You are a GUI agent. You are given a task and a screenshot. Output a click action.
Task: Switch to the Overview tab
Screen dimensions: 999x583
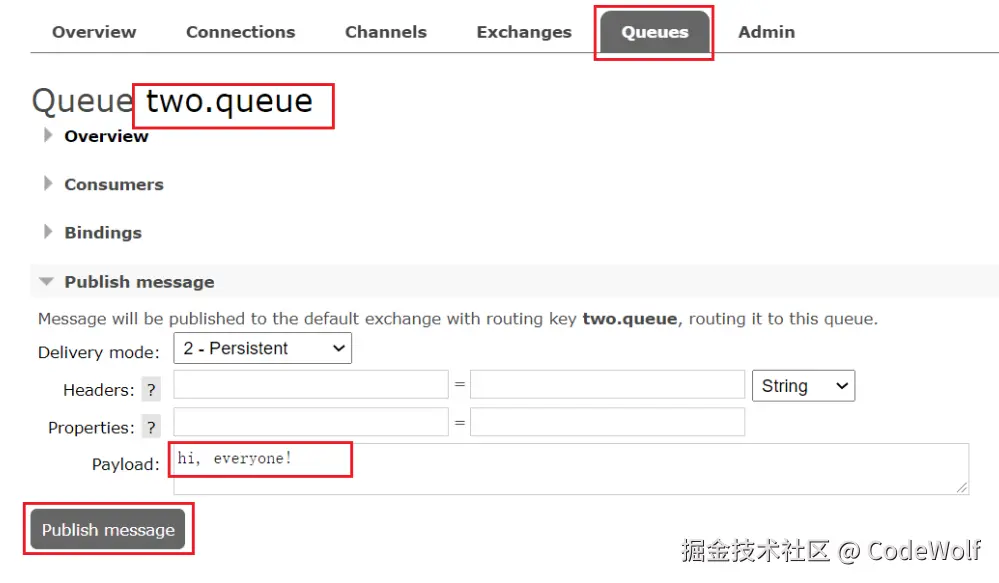coord(94,32)
